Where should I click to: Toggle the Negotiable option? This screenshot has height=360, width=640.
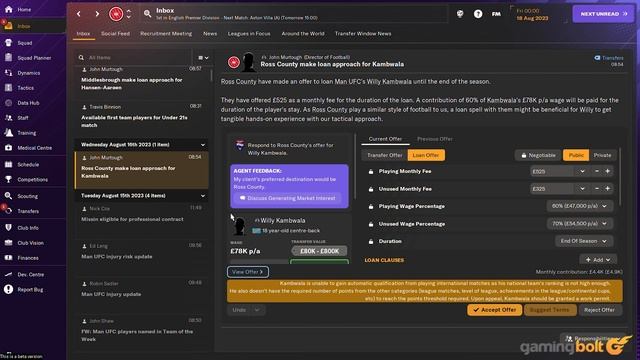click(x=538, y=155)
